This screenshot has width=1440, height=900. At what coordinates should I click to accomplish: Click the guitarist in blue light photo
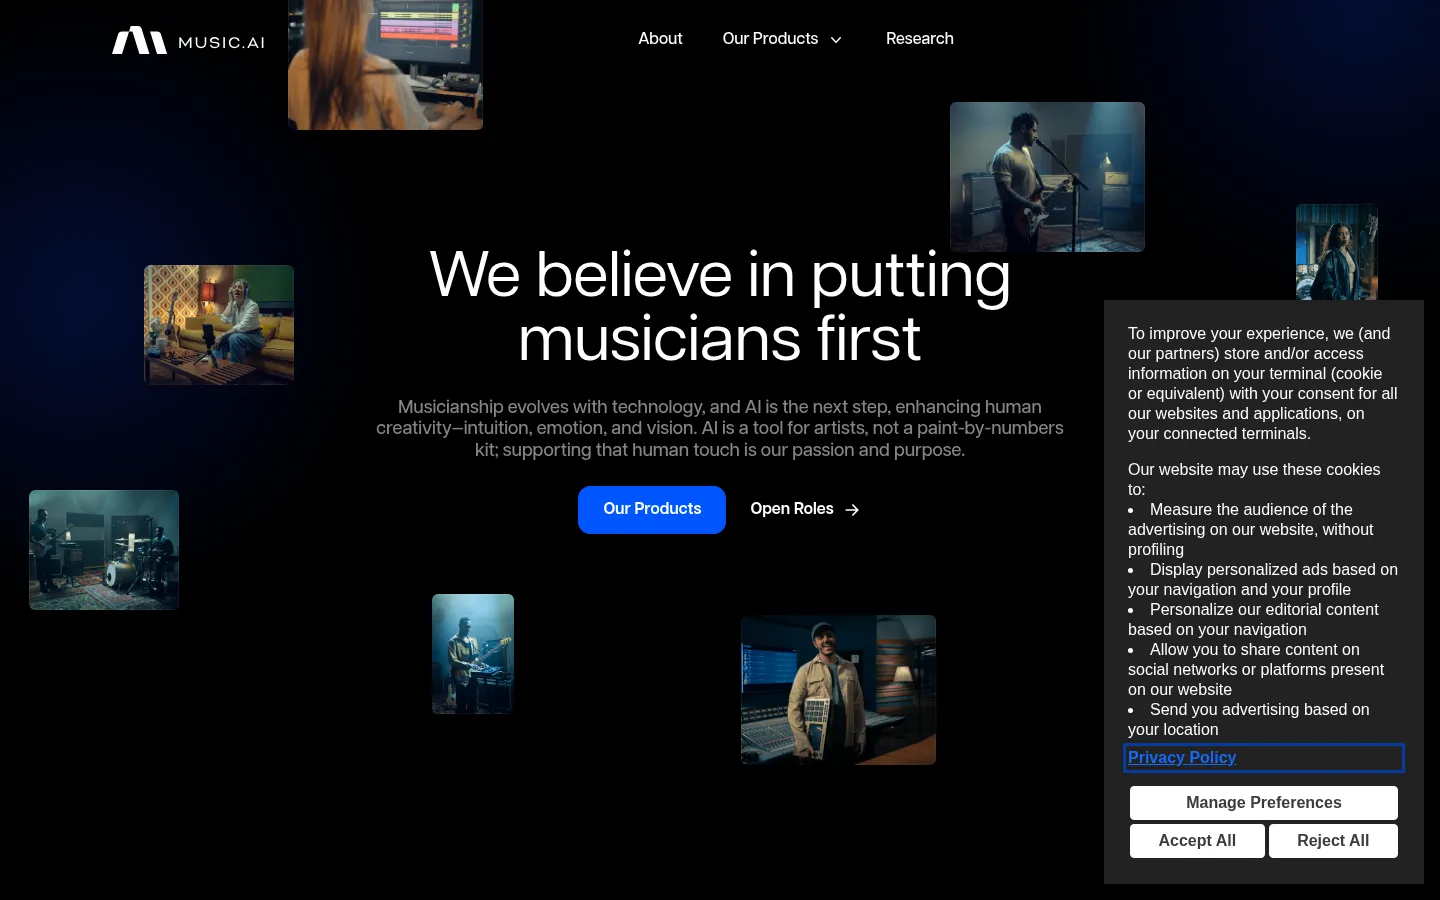pos(473,654)
